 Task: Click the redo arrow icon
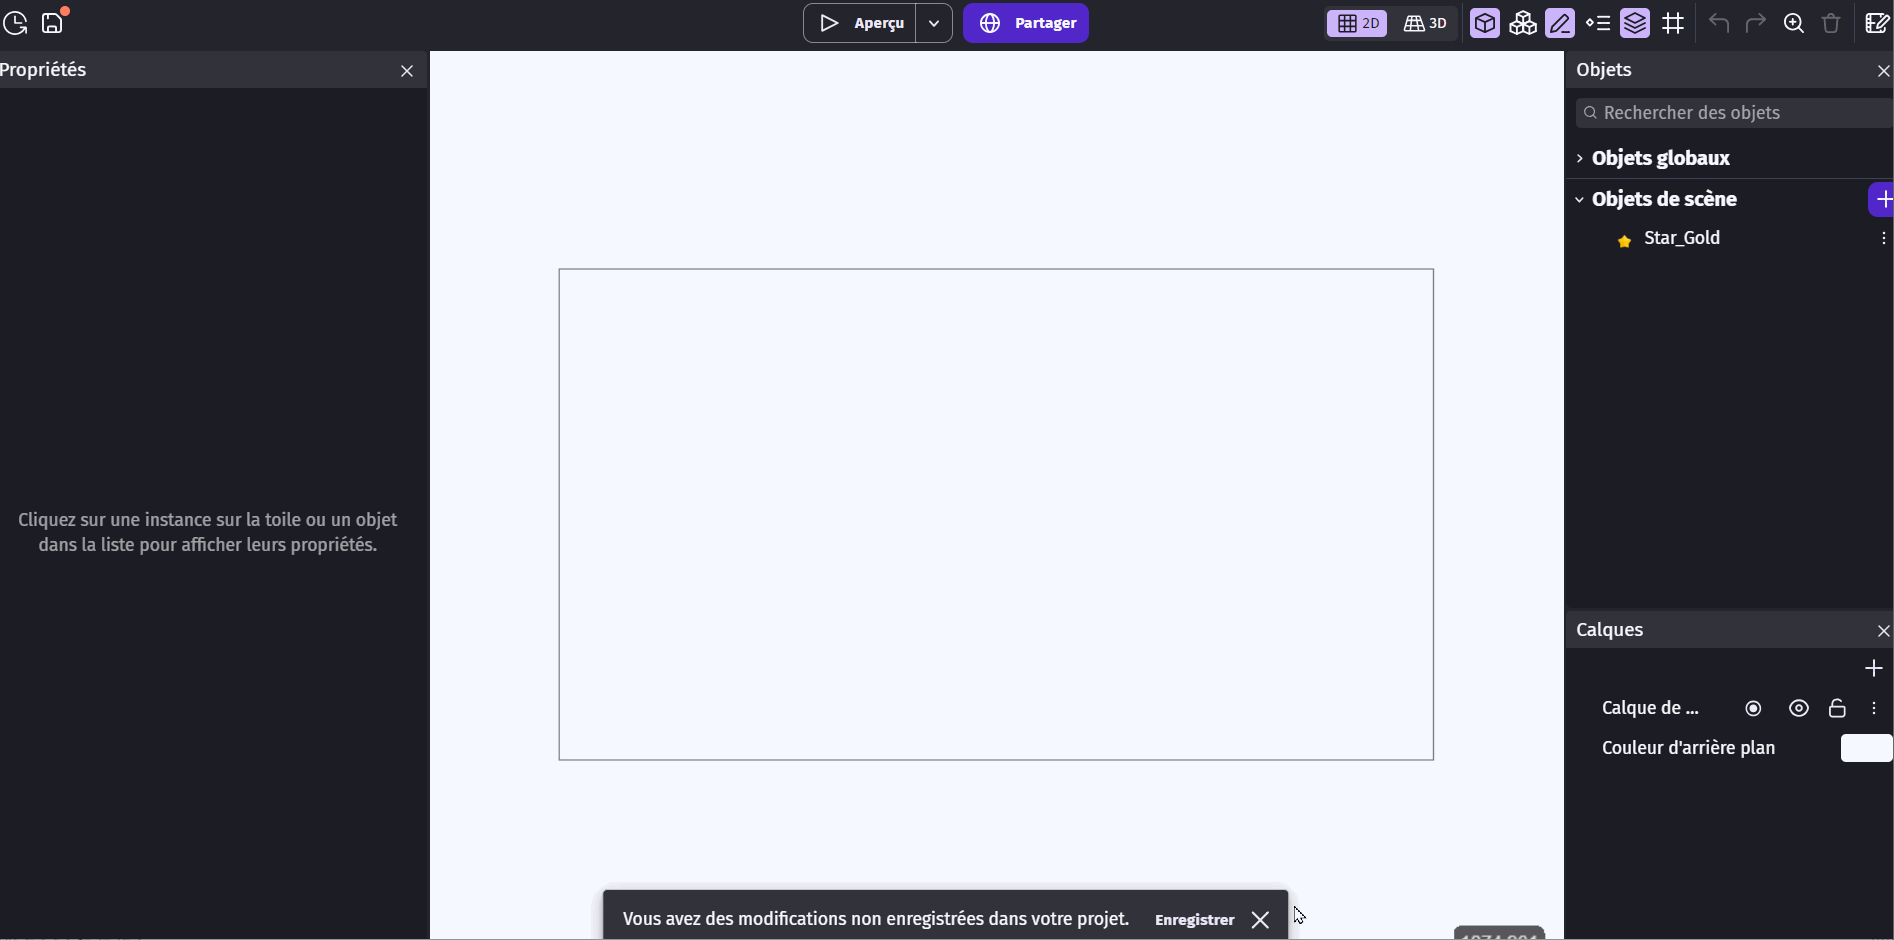[1757, 23]
